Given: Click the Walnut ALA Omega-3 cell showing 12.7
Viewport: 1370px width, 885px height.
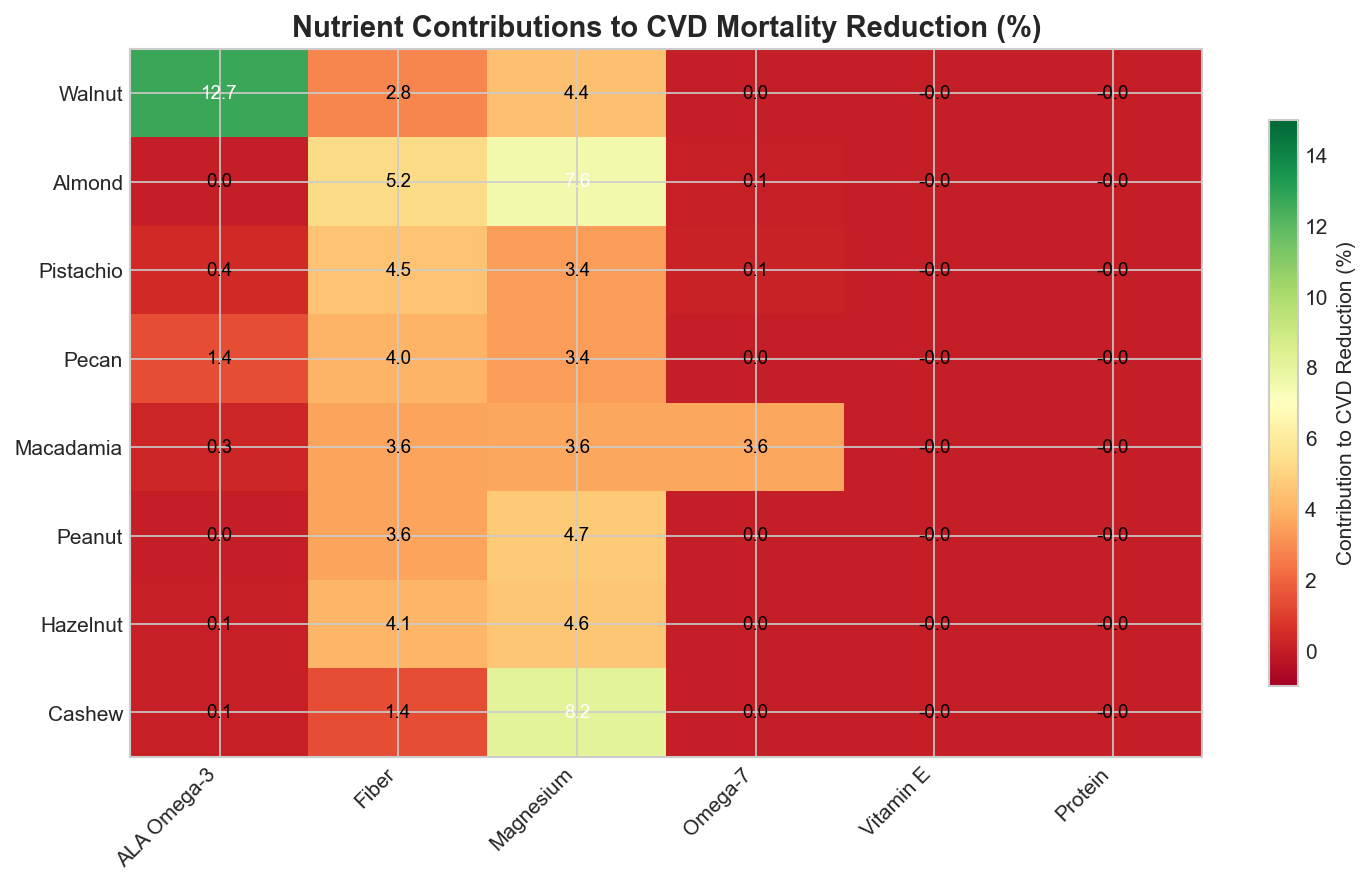Looking at the screenshot, I should [219, 94].
